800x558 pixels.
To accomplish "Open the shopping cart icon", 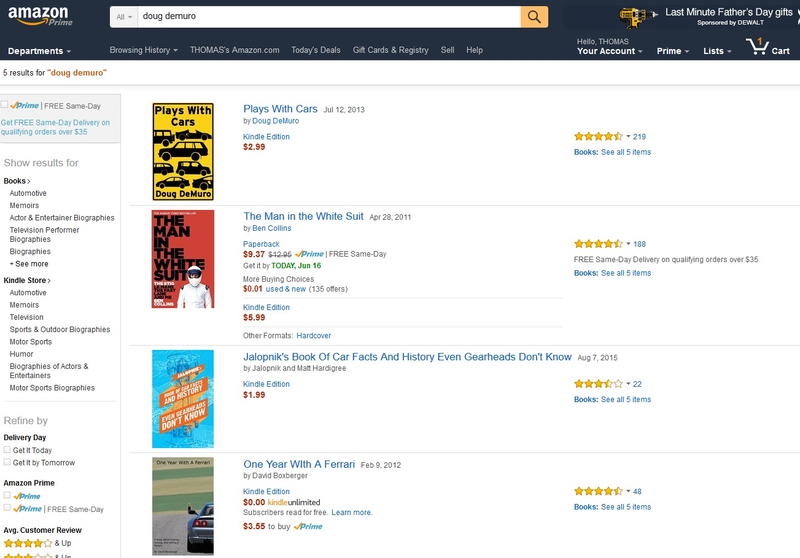I will 757,46.
